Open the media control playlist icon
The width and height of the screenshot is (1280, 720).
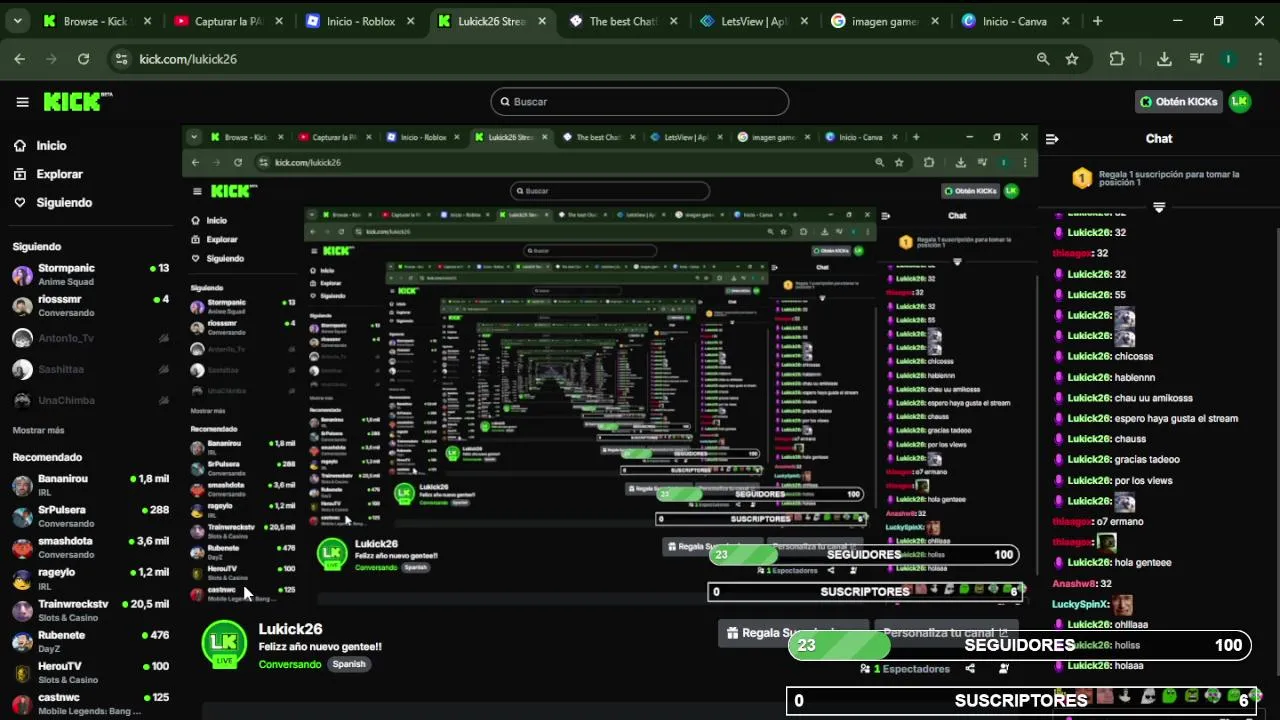(x=1196, y=59)
